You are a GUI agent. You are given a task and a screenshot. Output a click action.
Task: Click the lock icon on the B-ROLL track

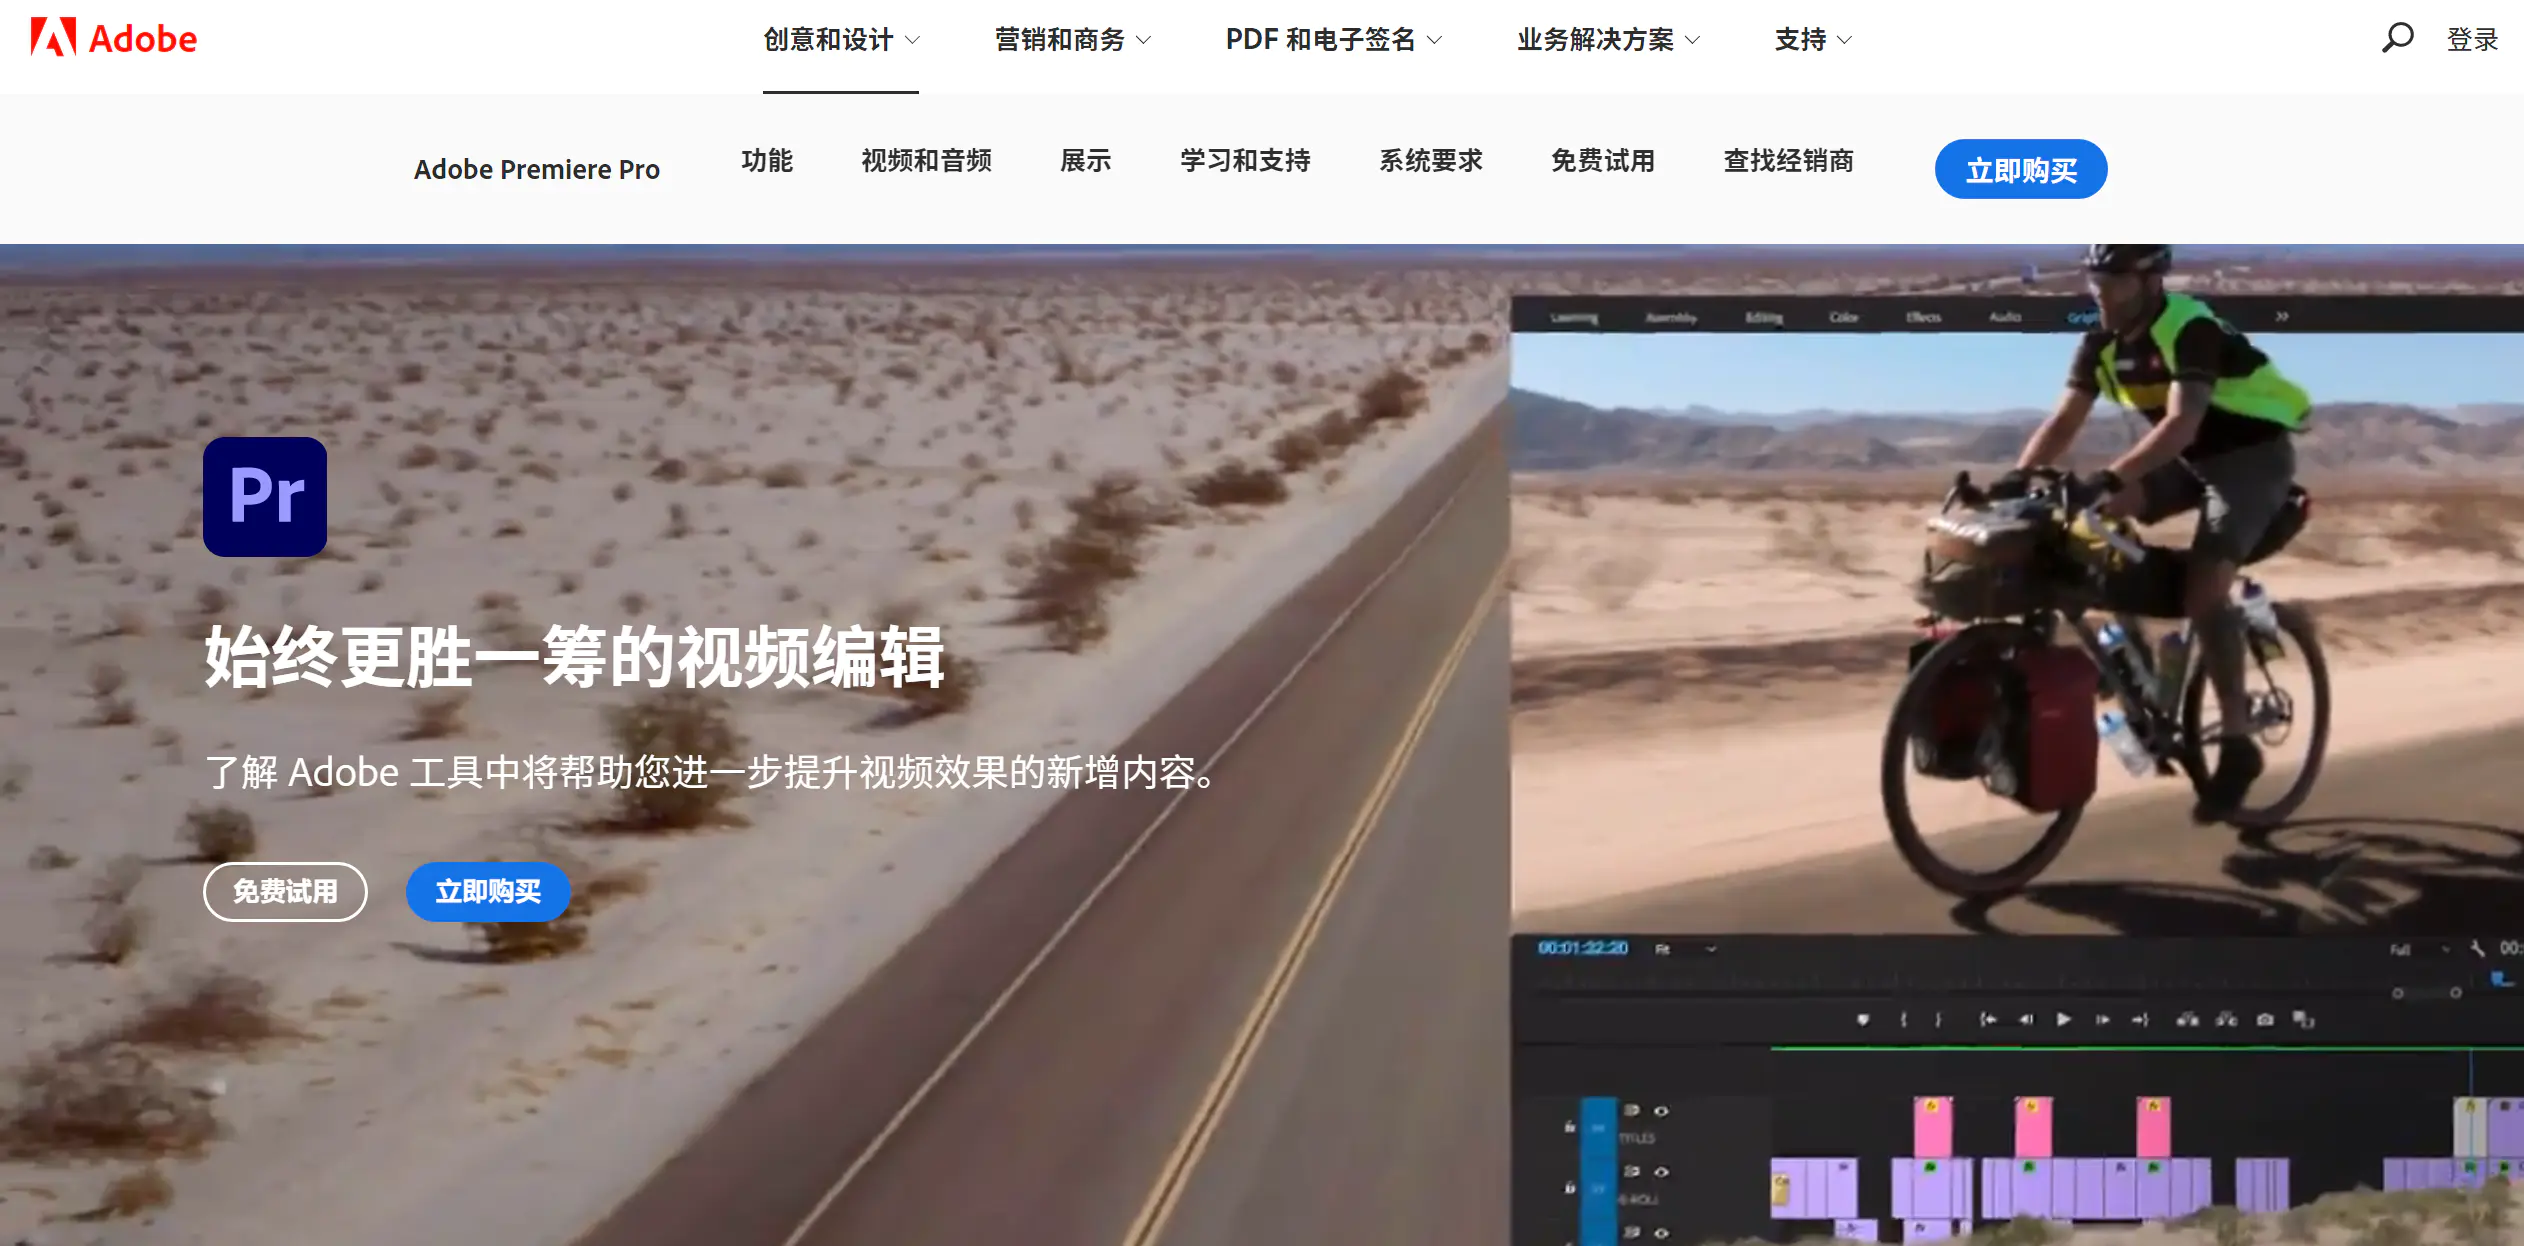1570,1187
